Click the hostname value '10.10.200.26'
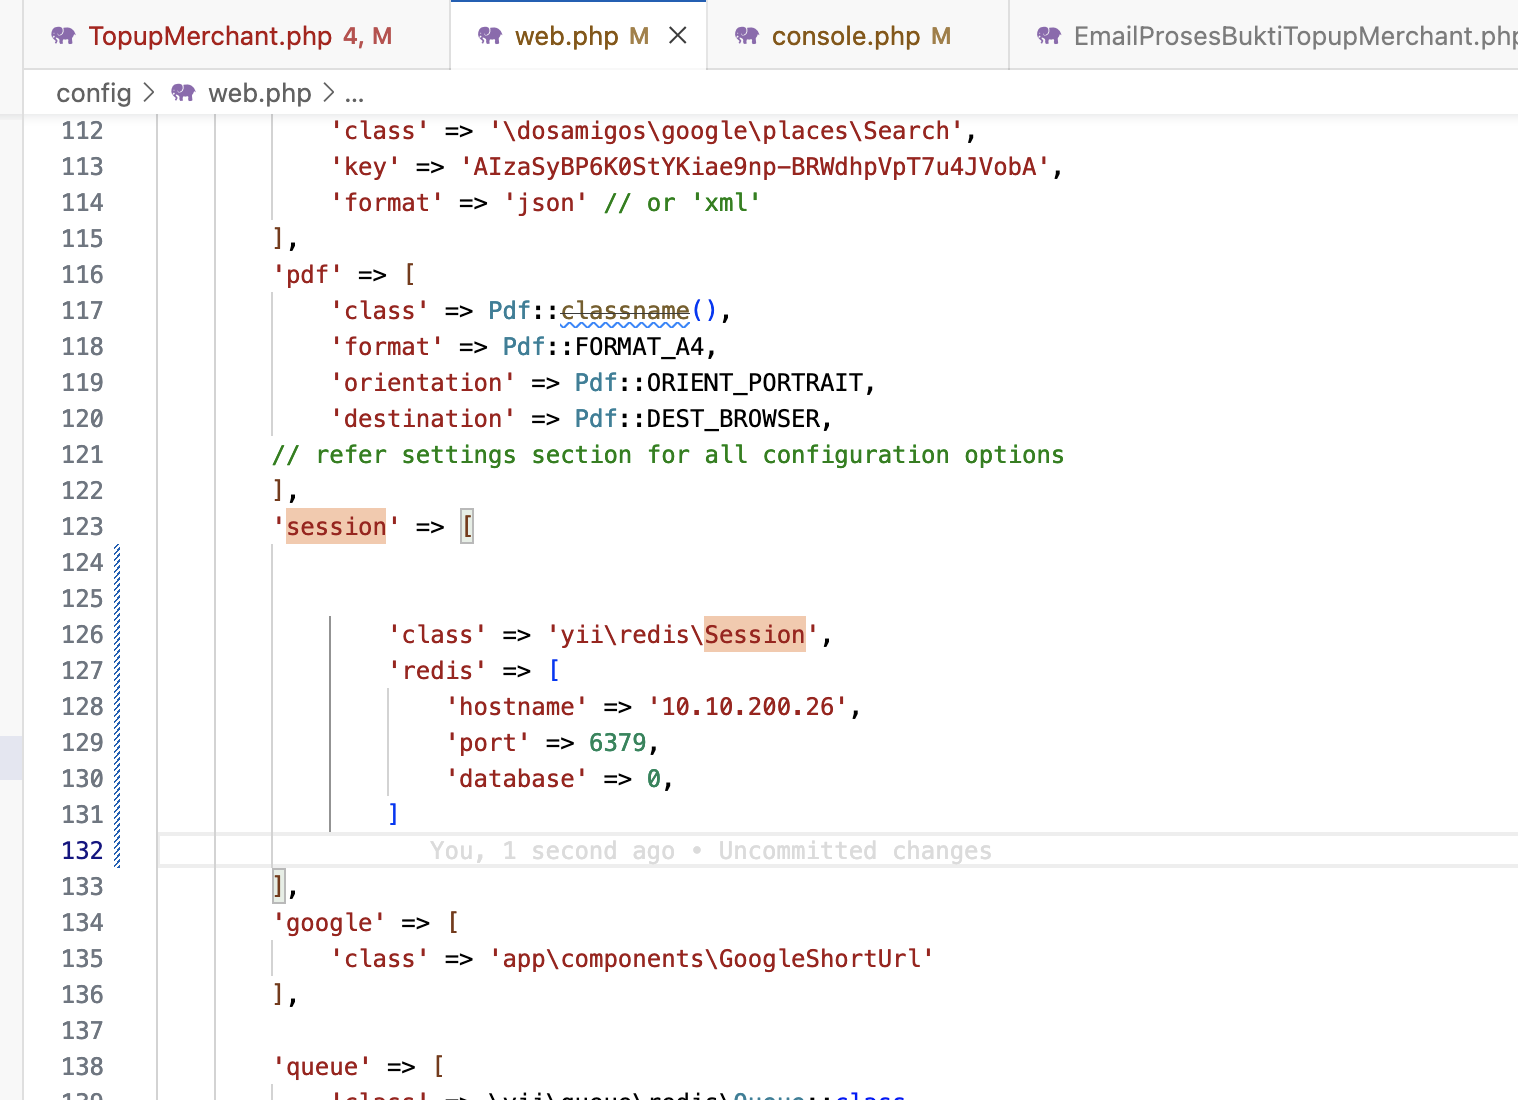 click(747, 707)
